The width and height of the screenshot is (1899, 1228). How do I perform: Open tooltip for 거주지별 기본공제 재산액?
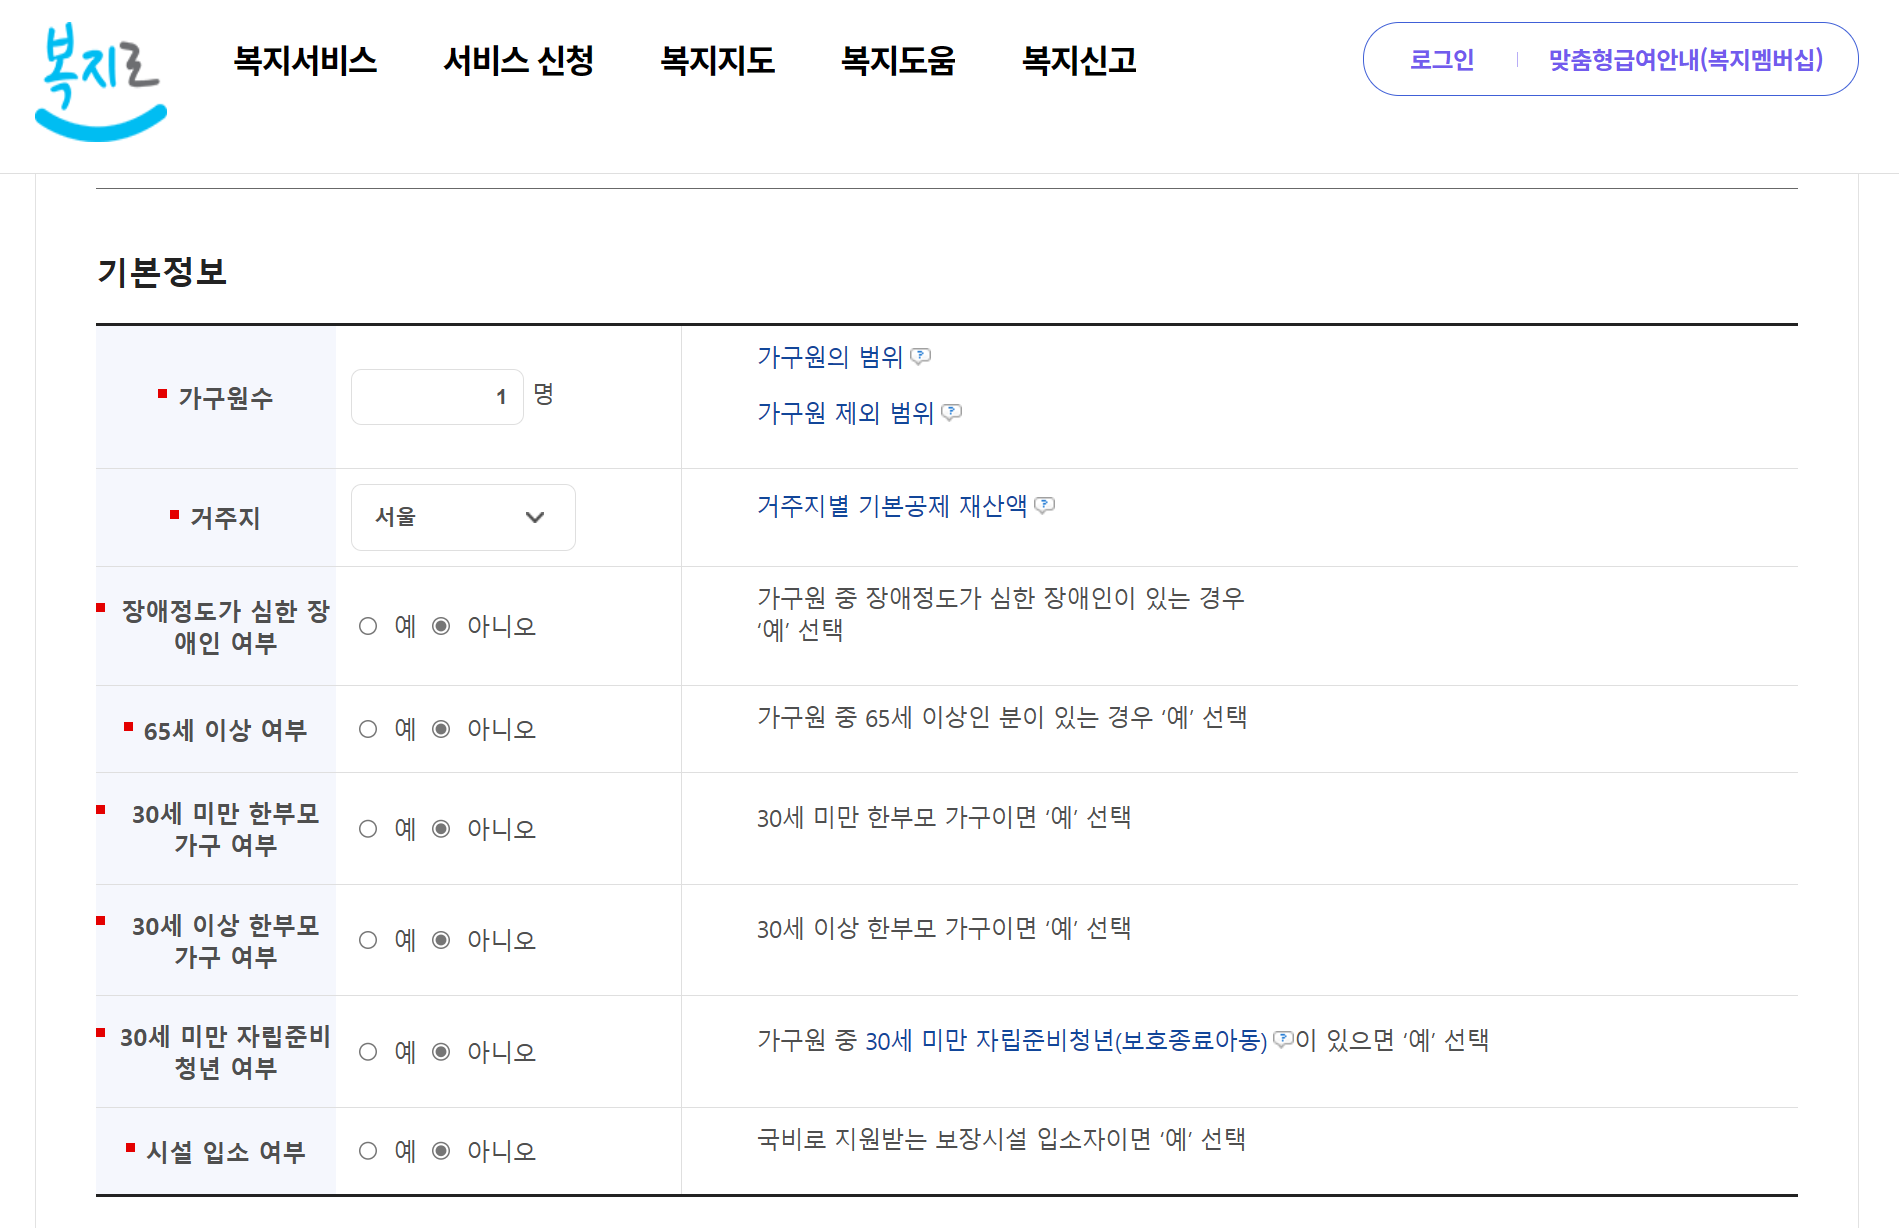pos(1046,505)
